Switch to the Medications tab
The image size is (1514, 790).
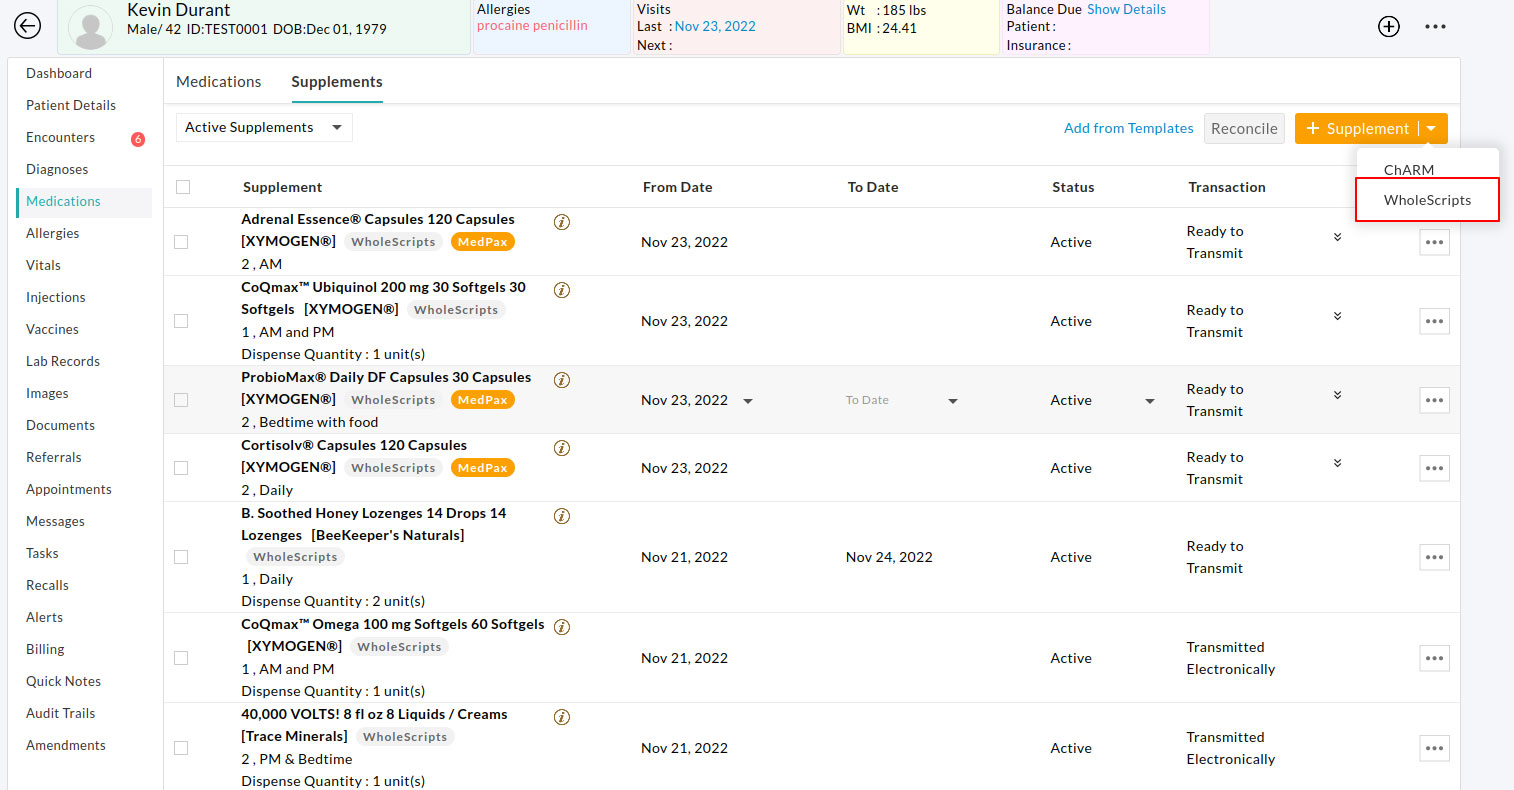pos(218,81)
